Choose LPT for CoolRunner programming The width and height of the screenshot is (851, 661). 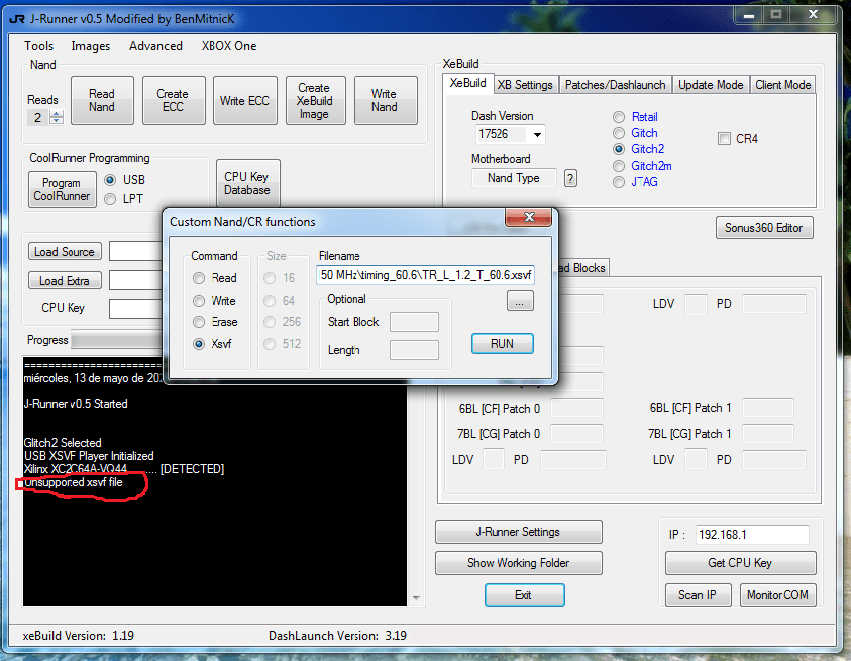pos(110,199)
